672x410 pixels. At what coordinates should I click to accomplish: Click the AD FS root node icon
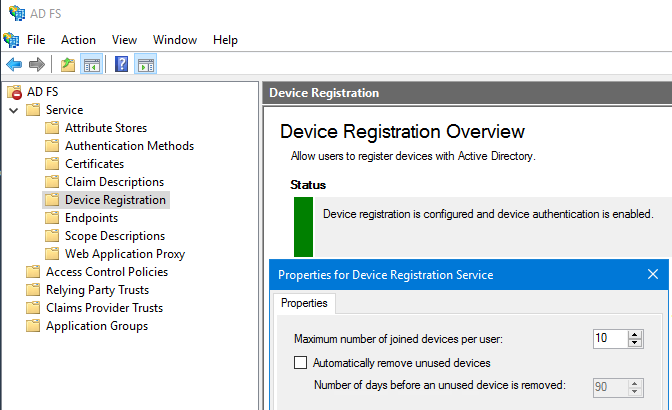click(14, 92)
